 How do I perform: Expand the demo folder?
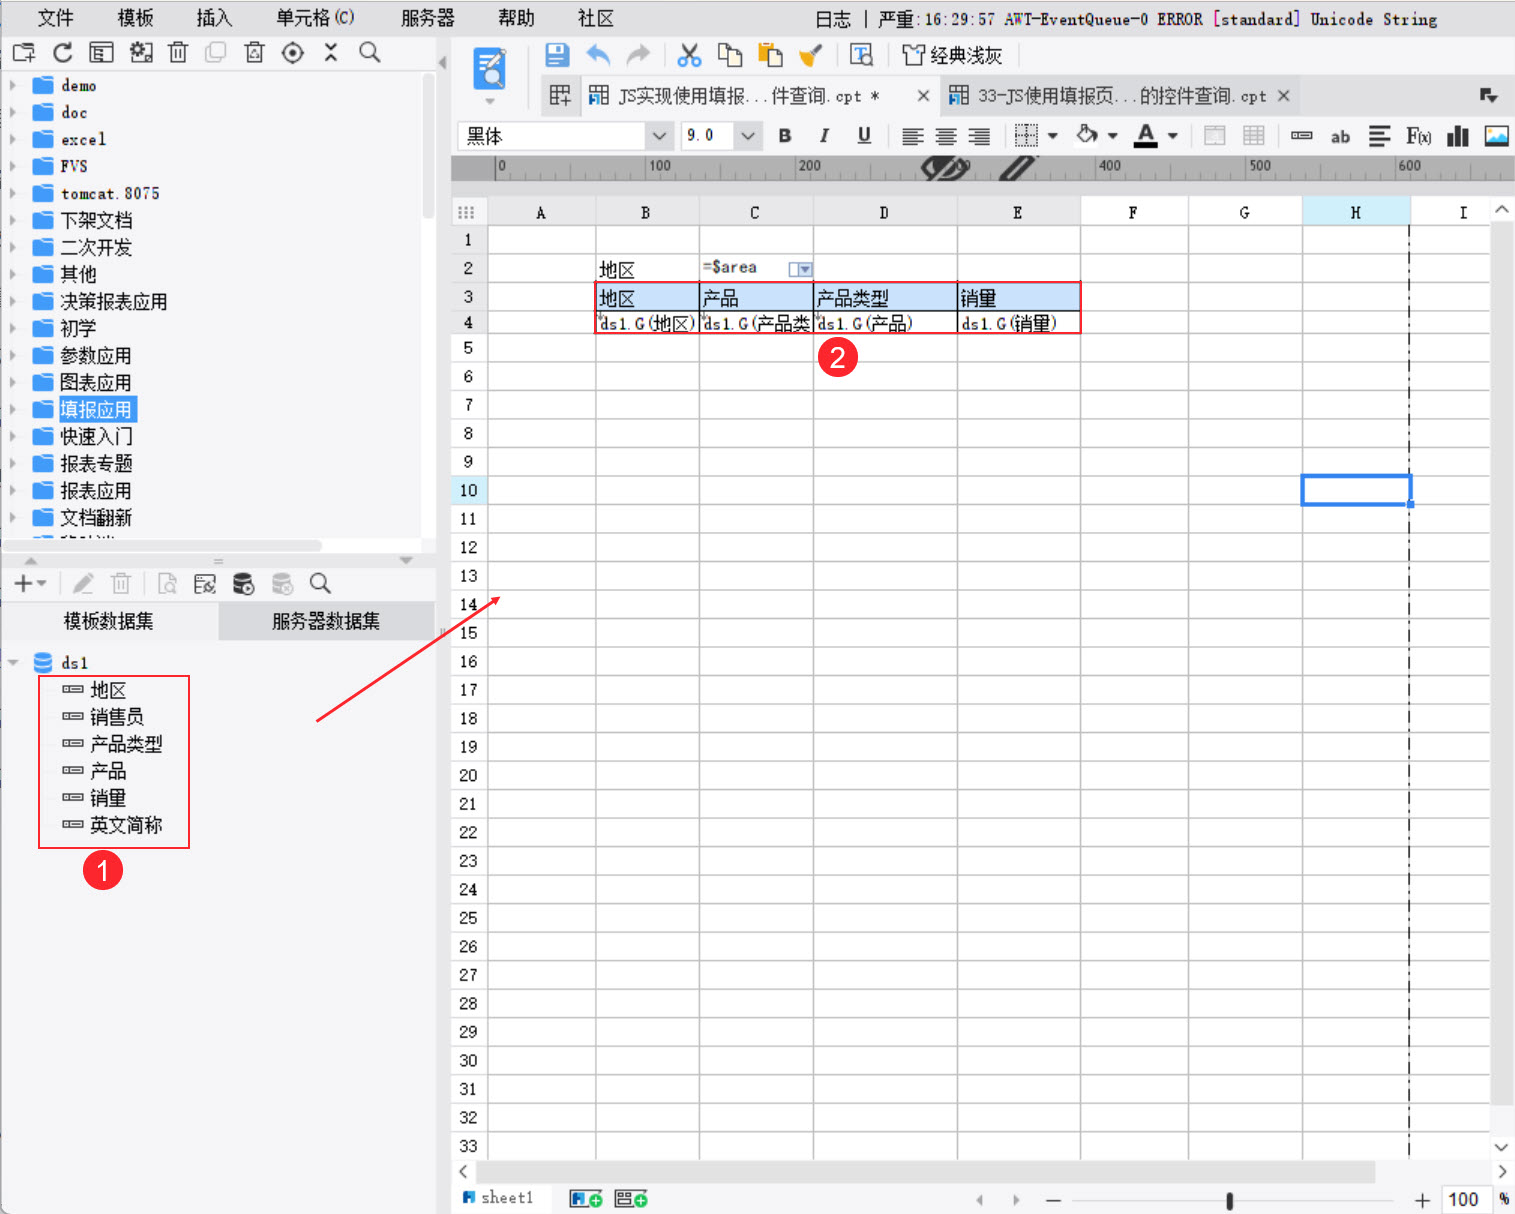[x=13, y=85]
